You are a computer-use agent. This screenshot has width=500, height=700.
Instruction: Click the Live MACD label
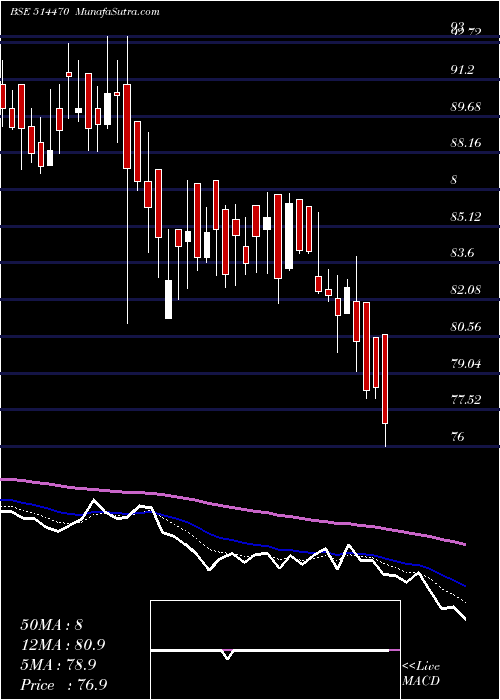[421, 674]
